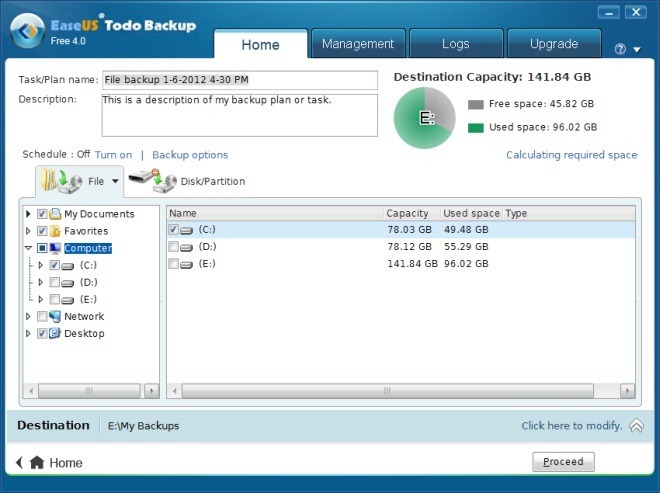Select the File backup tab

point(80,181)
